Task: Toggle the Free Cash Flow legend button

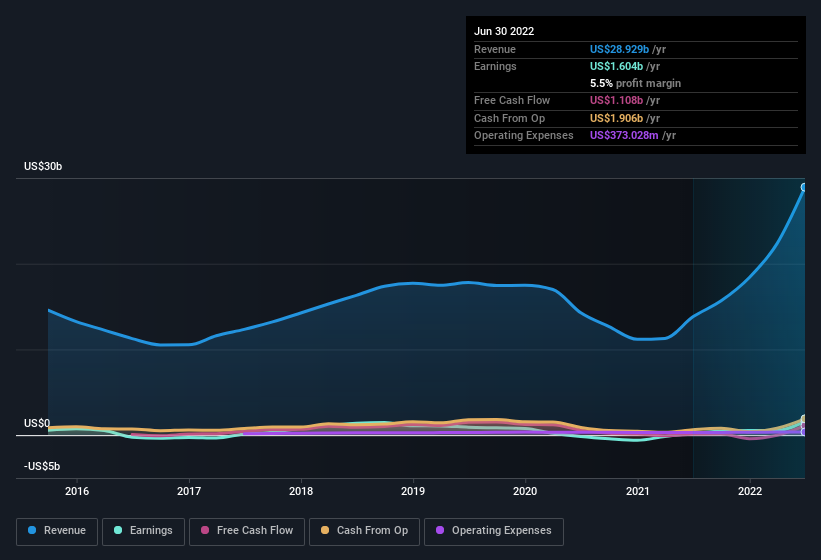Action: coord(247,531)
